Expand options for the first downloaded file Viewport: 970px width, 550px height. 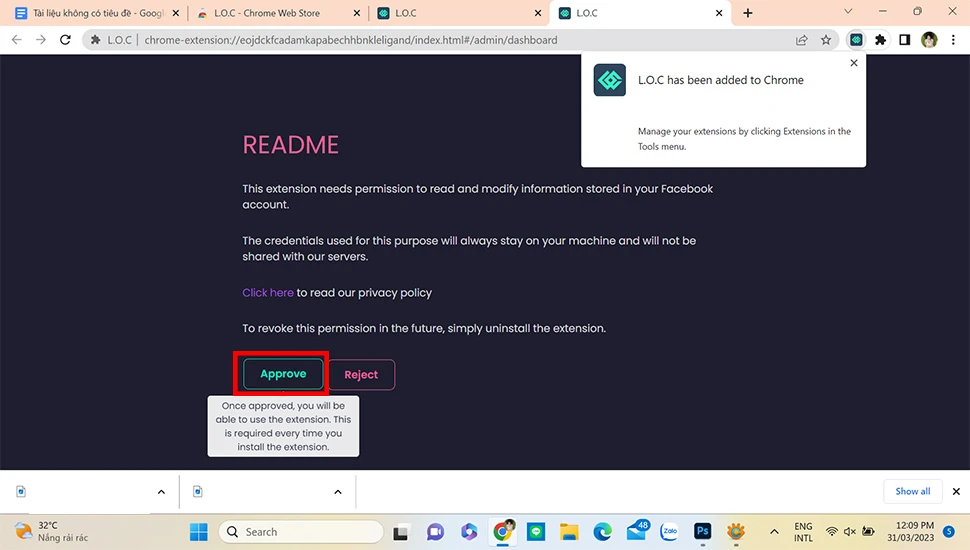[161, 492]
